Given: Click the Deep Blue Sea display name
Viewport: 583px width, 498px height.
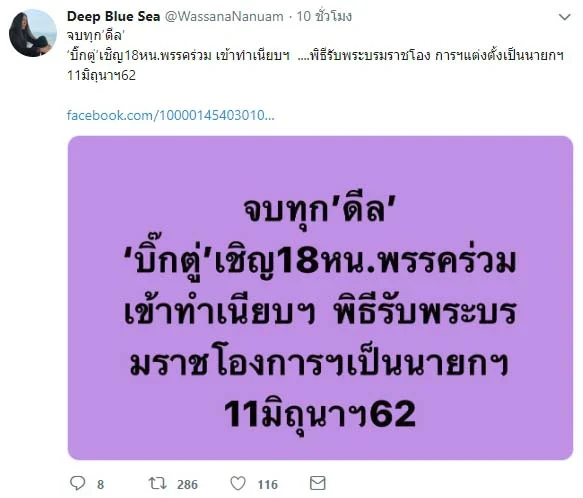Looking at the screenshot, I should (x=113, y=16).
